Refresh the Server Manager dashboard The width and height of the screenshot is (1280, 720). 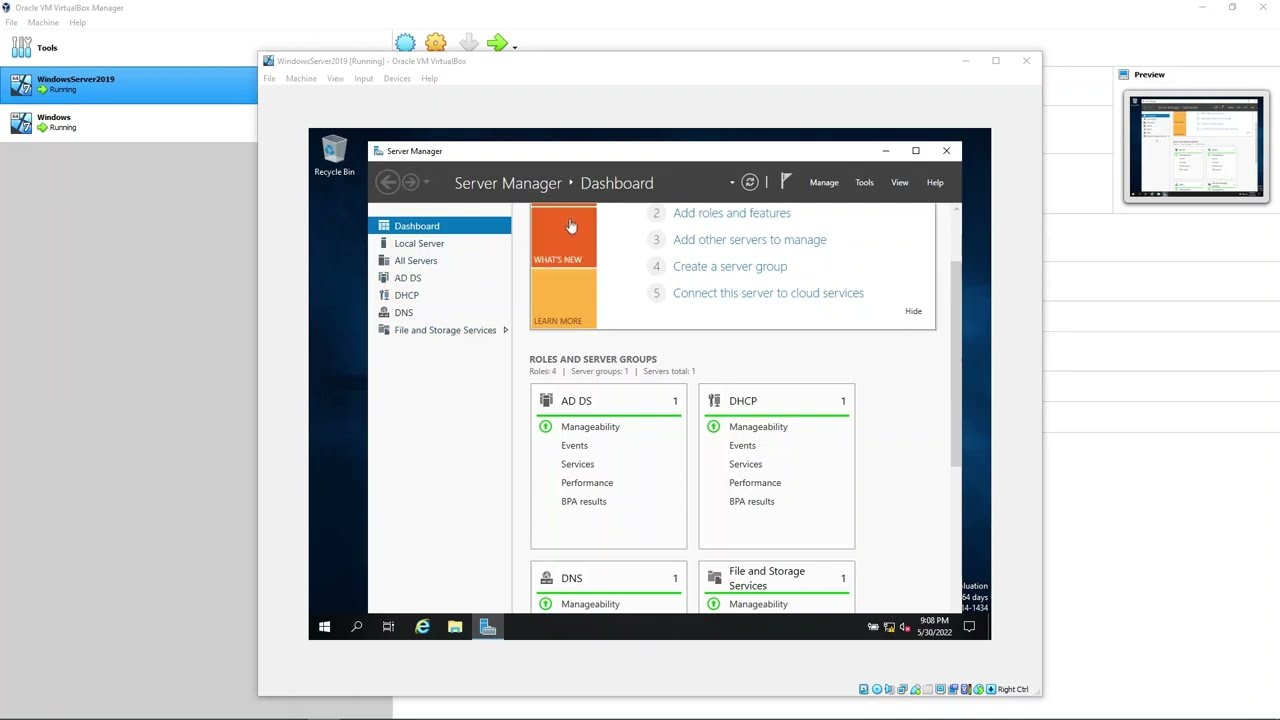click(x=750, y=182)
